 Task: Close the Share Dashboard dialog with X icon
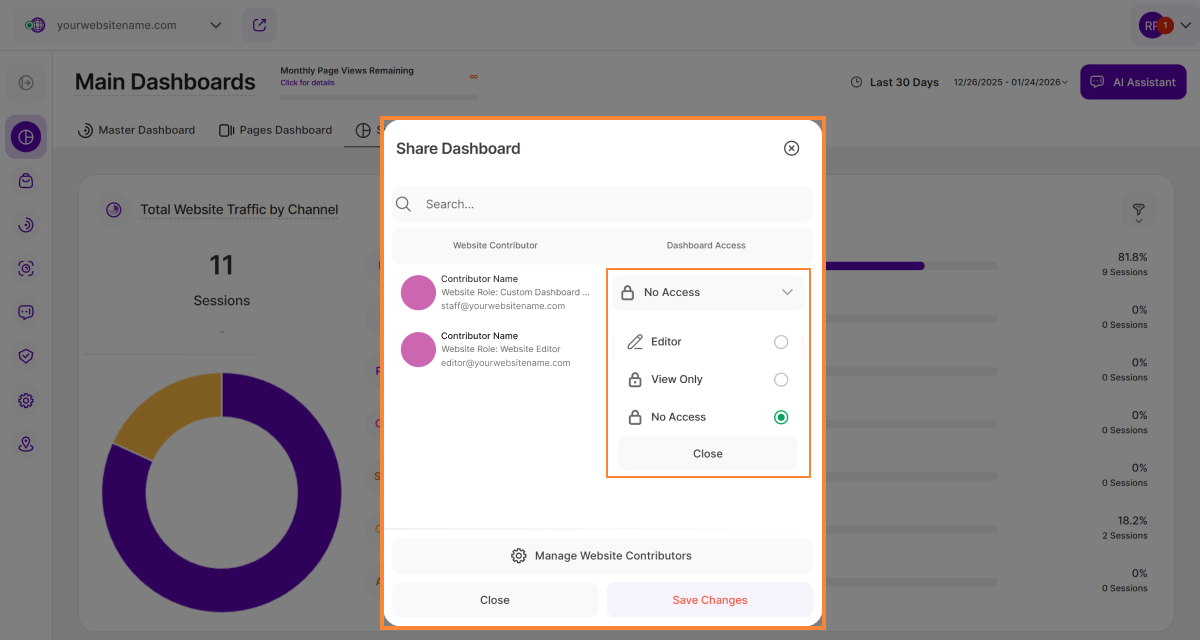click(791, 148)
